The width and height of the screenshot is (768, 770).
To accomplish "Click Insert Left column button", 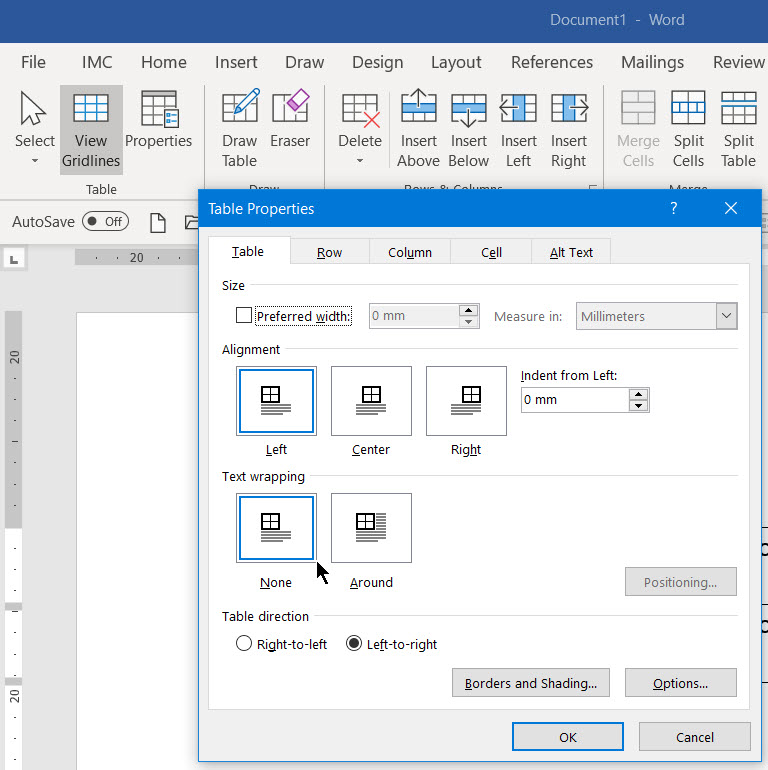I will (x=519, y=130).
